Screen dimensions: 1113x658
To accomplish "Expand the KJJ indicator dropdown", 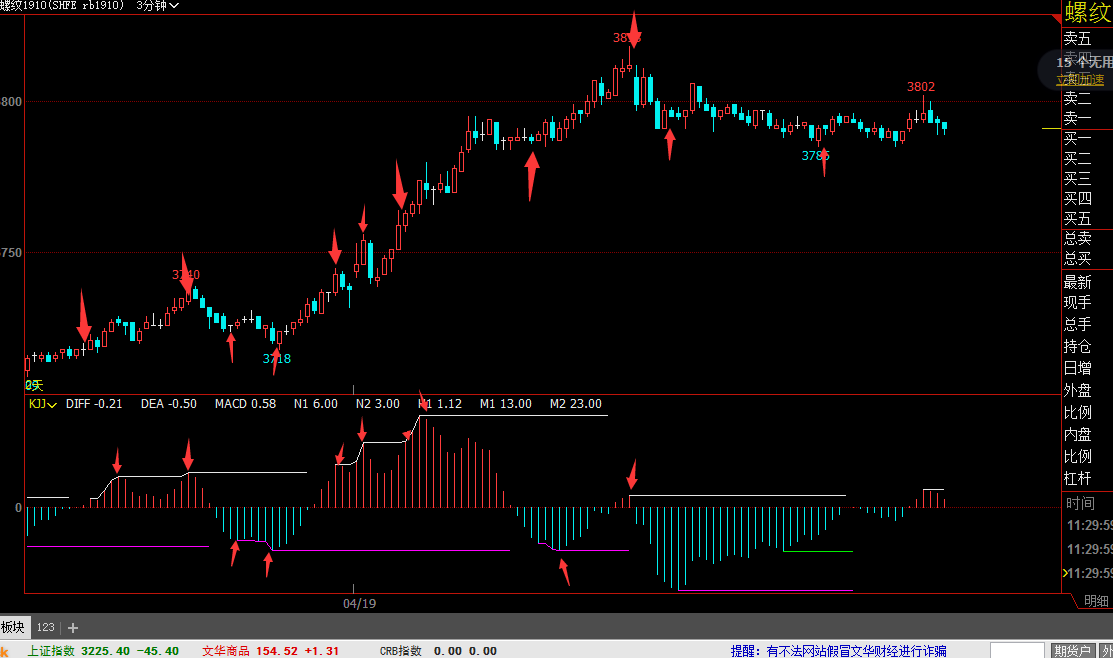I will point(42,404).
